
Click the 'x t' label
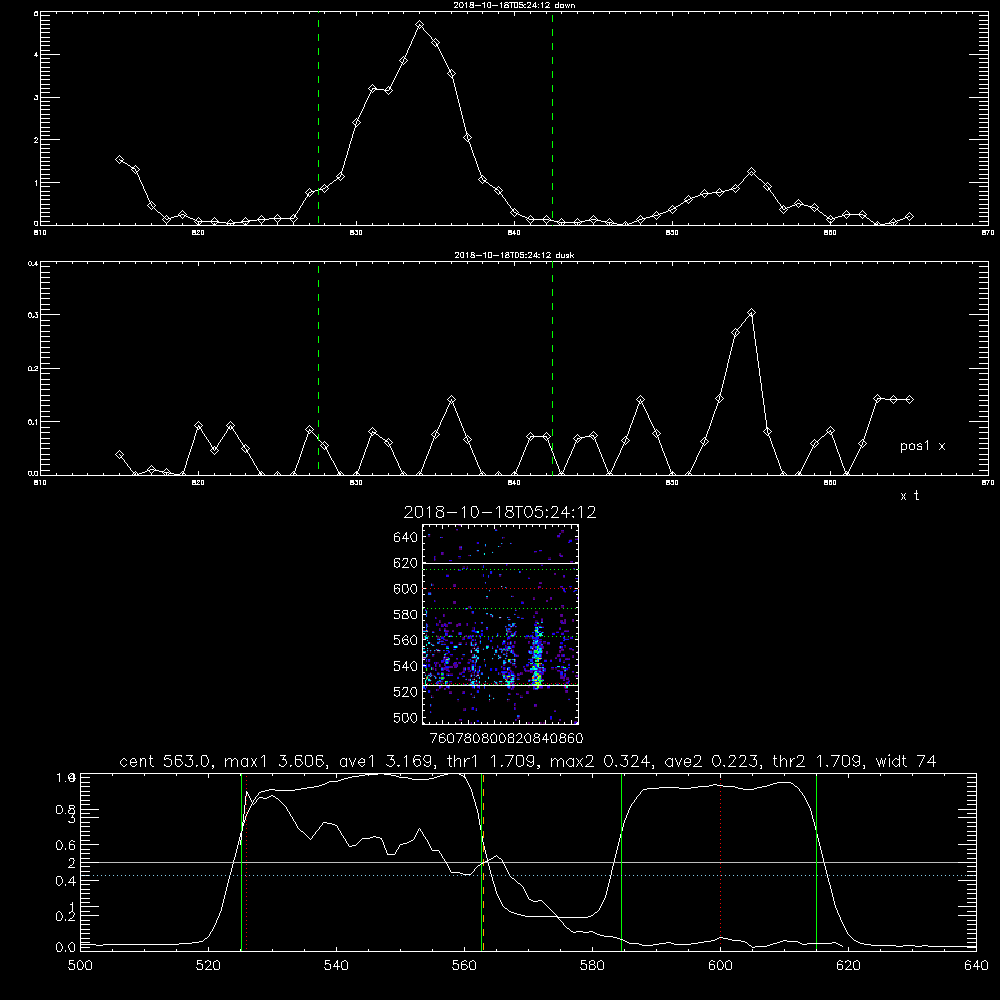coord(909,496)
